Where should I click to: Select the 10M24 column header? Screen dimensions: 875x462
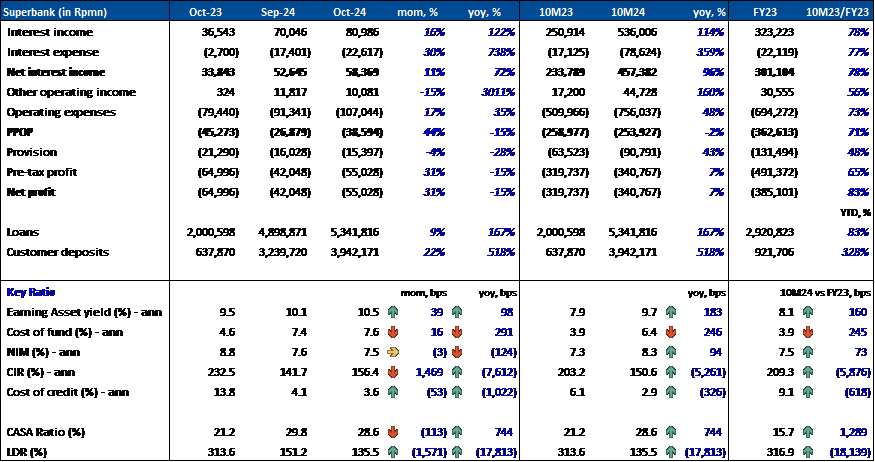click(x=628, y=12)
